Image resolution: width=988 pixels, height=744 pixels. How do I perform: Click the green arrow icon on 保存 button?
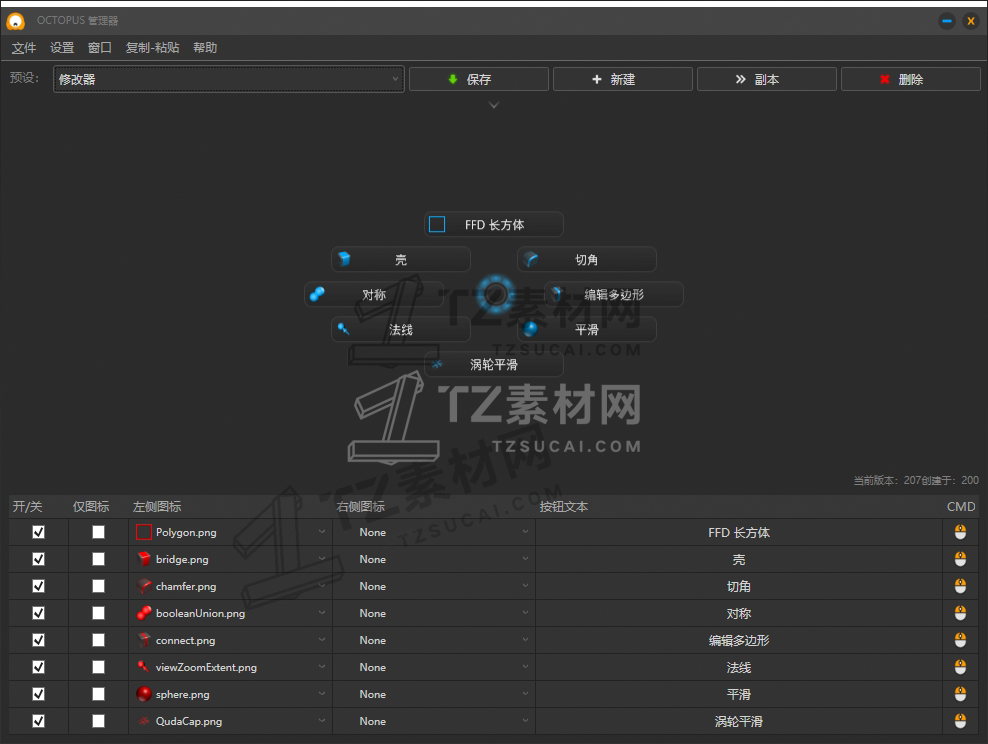452,79
